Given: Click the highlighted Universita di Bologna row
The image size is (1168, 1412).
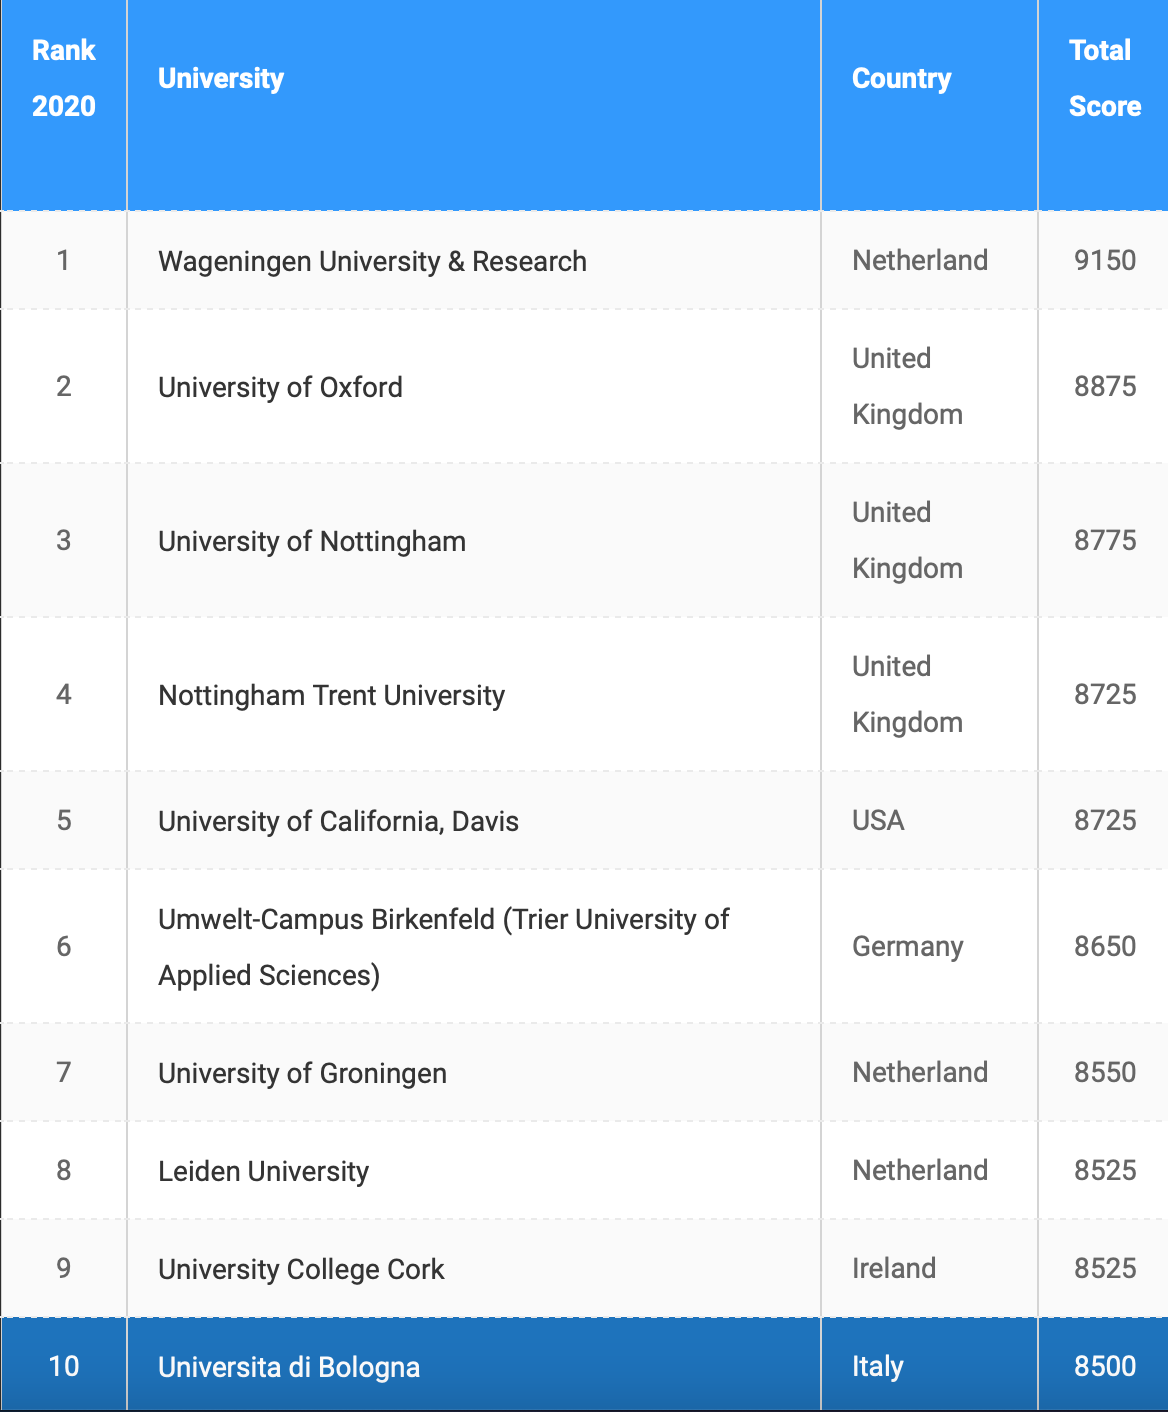Looking at the screenshot, I should 289,1367.
